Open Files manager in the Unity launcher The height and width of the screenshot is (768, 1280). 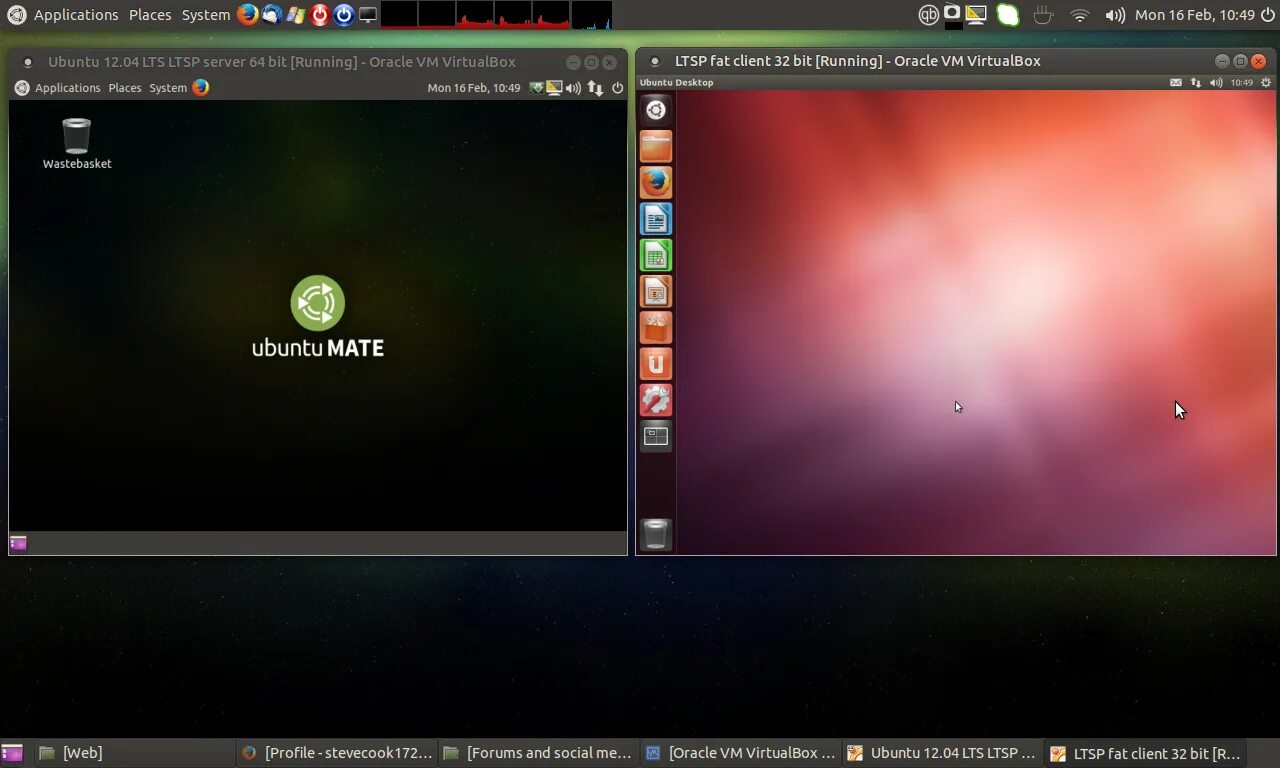[x=656, y=146]
